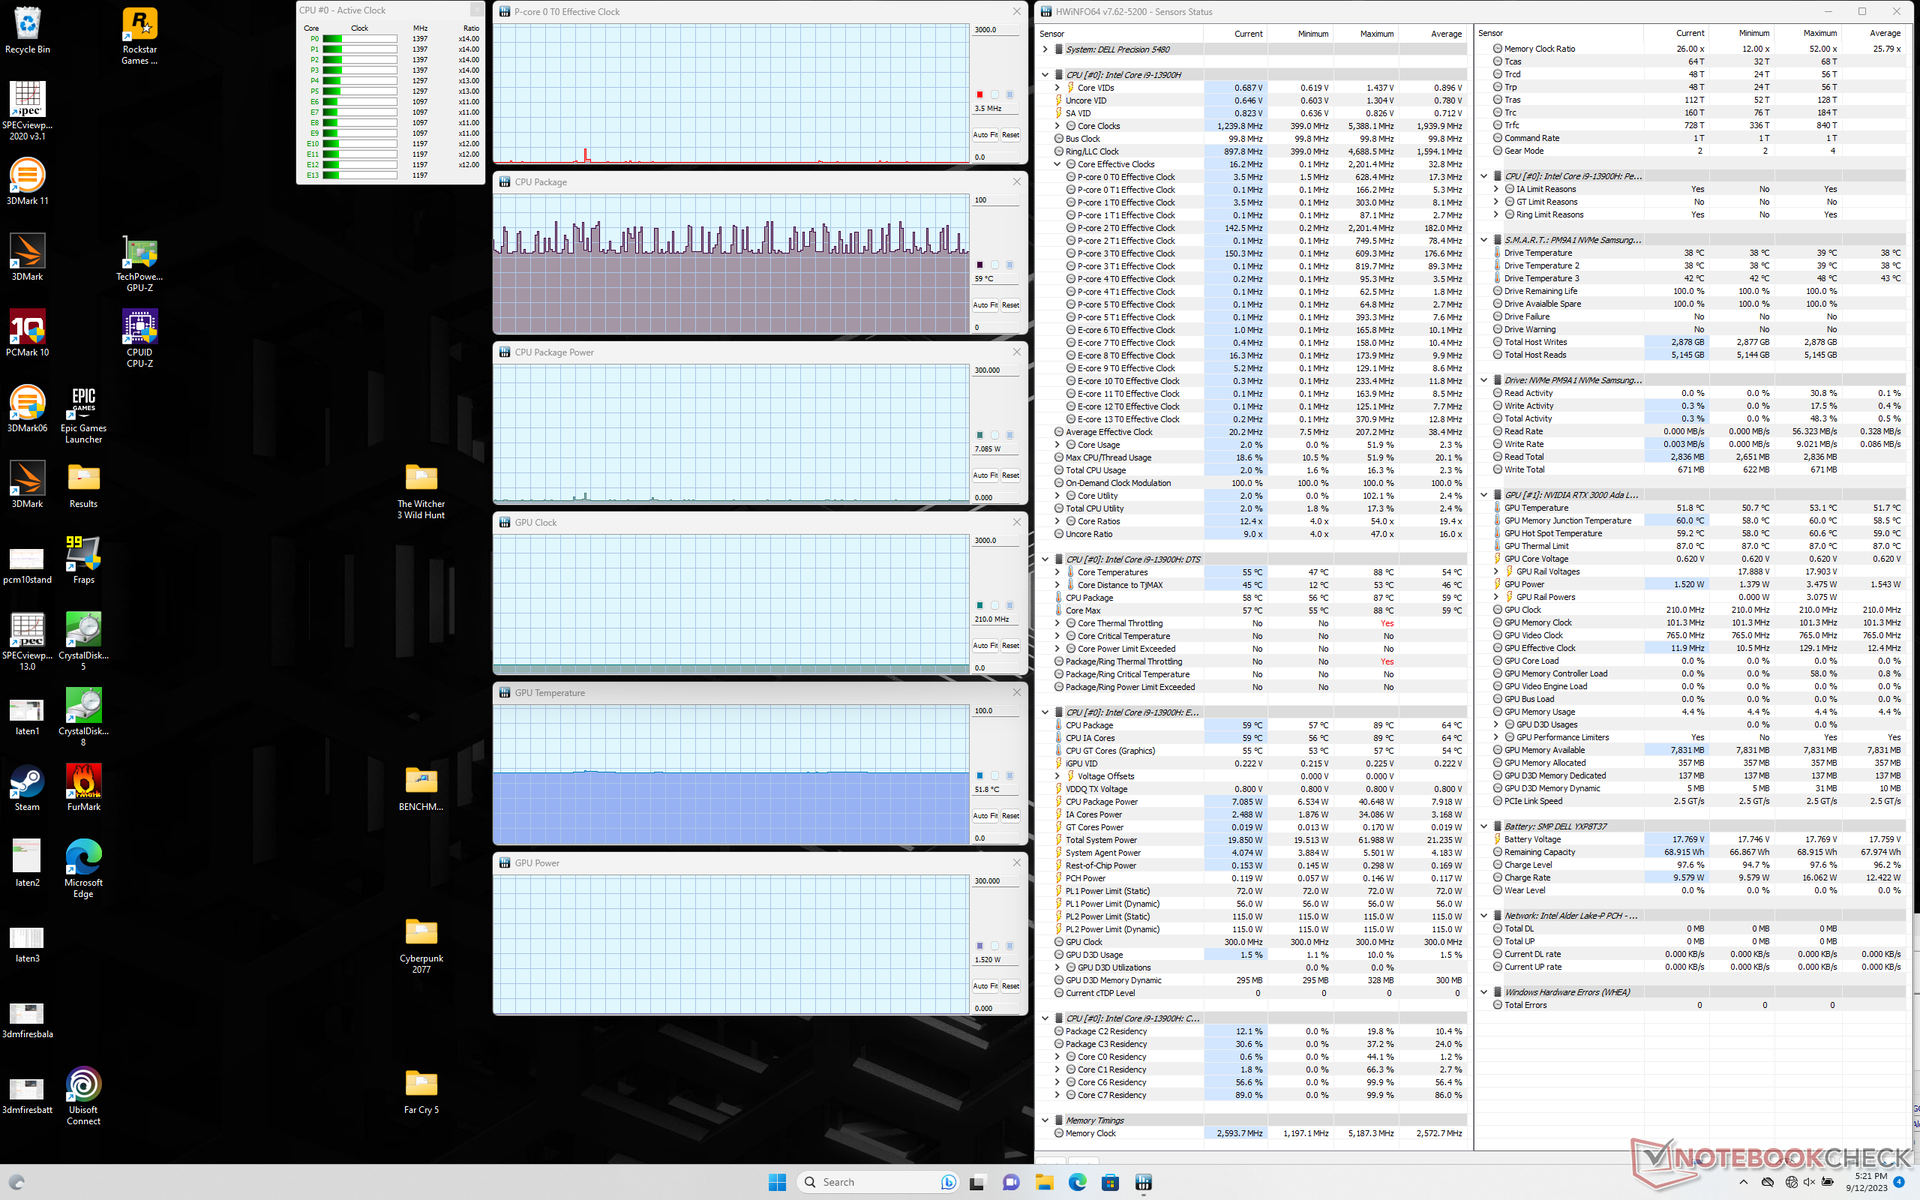Collapse the GPU [#1] NVIDIA RTX 3000 Ada group
The height and width of the screenshot is (1200, 1920).
pyautogui.click(x=1484, y=495)
